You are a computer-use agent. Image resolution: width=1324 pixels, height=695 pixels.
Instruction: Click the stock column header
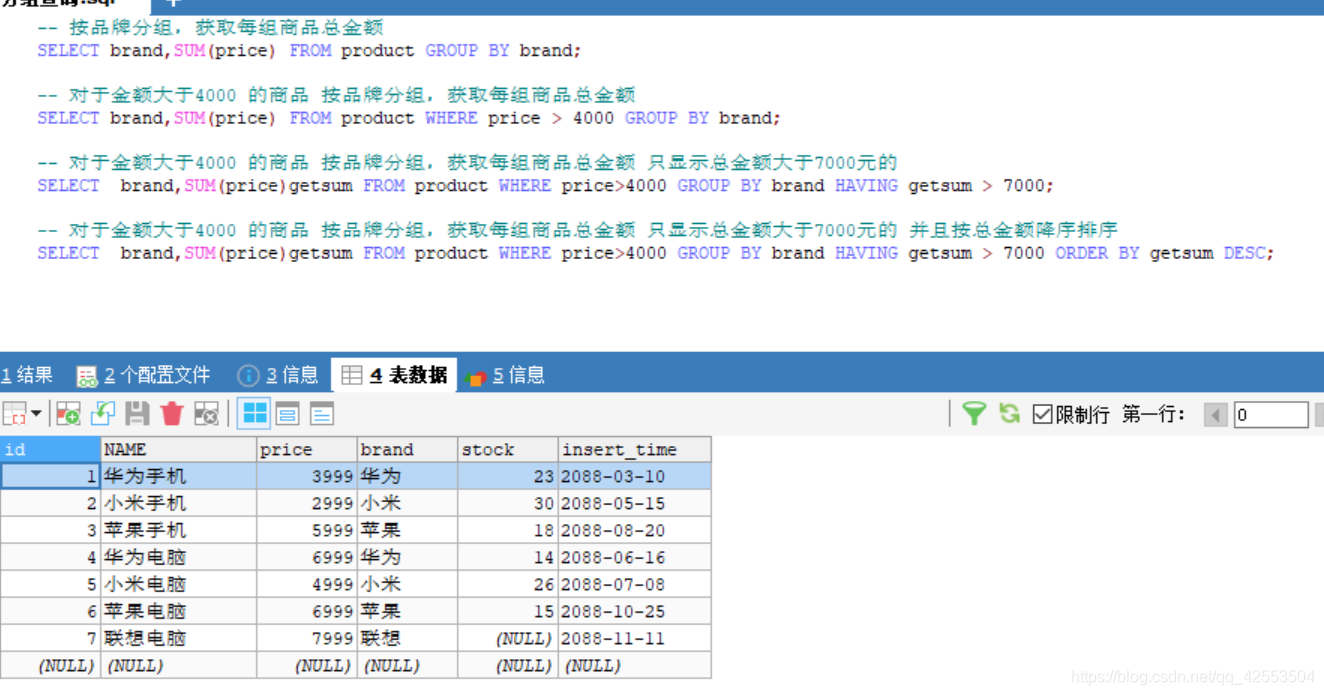coord(508,450)
